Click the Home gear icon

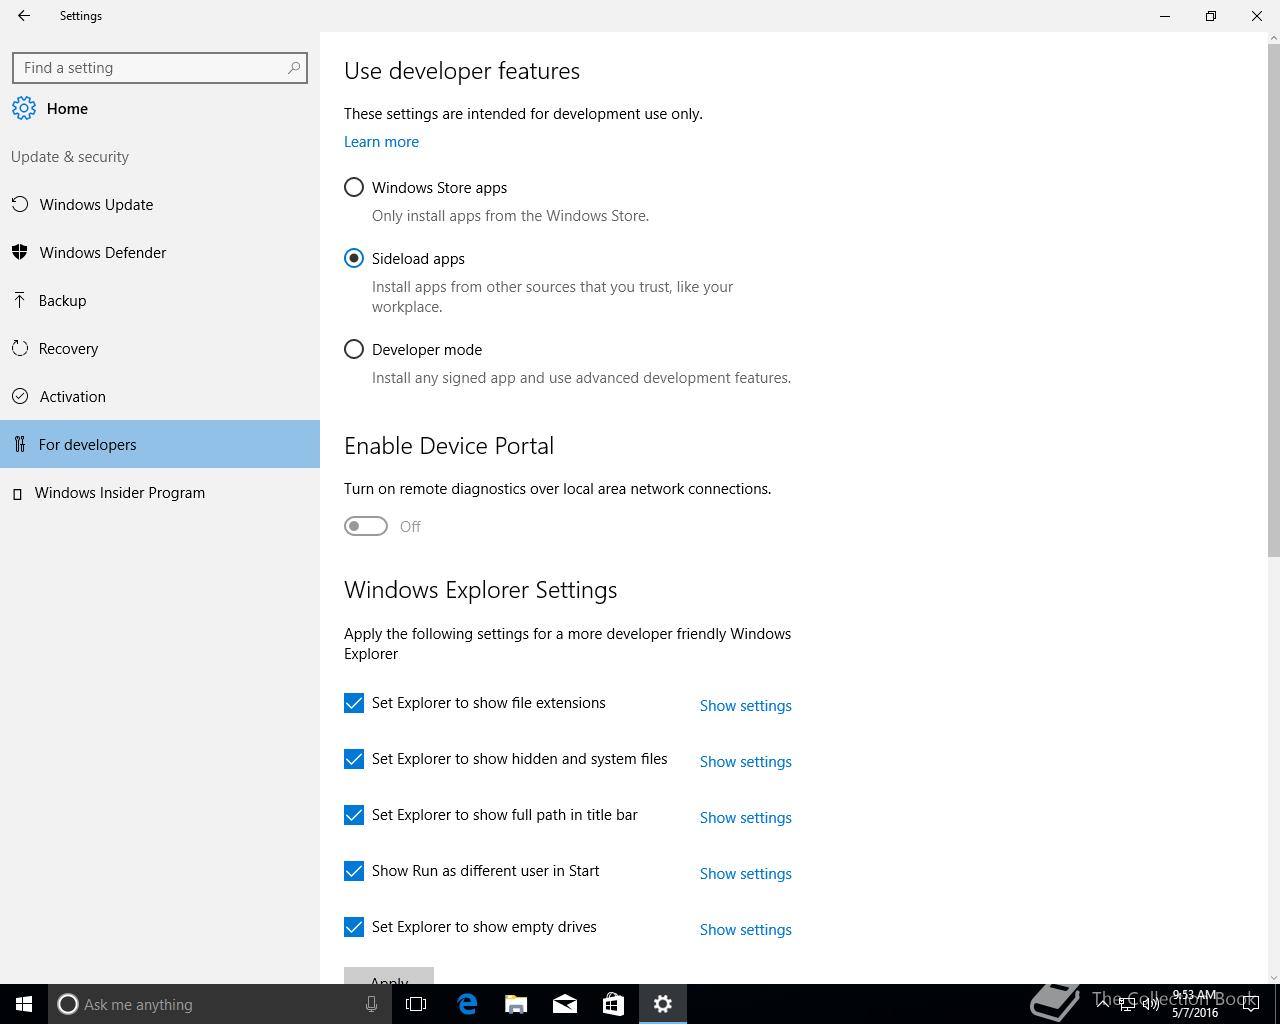point(24,109)
